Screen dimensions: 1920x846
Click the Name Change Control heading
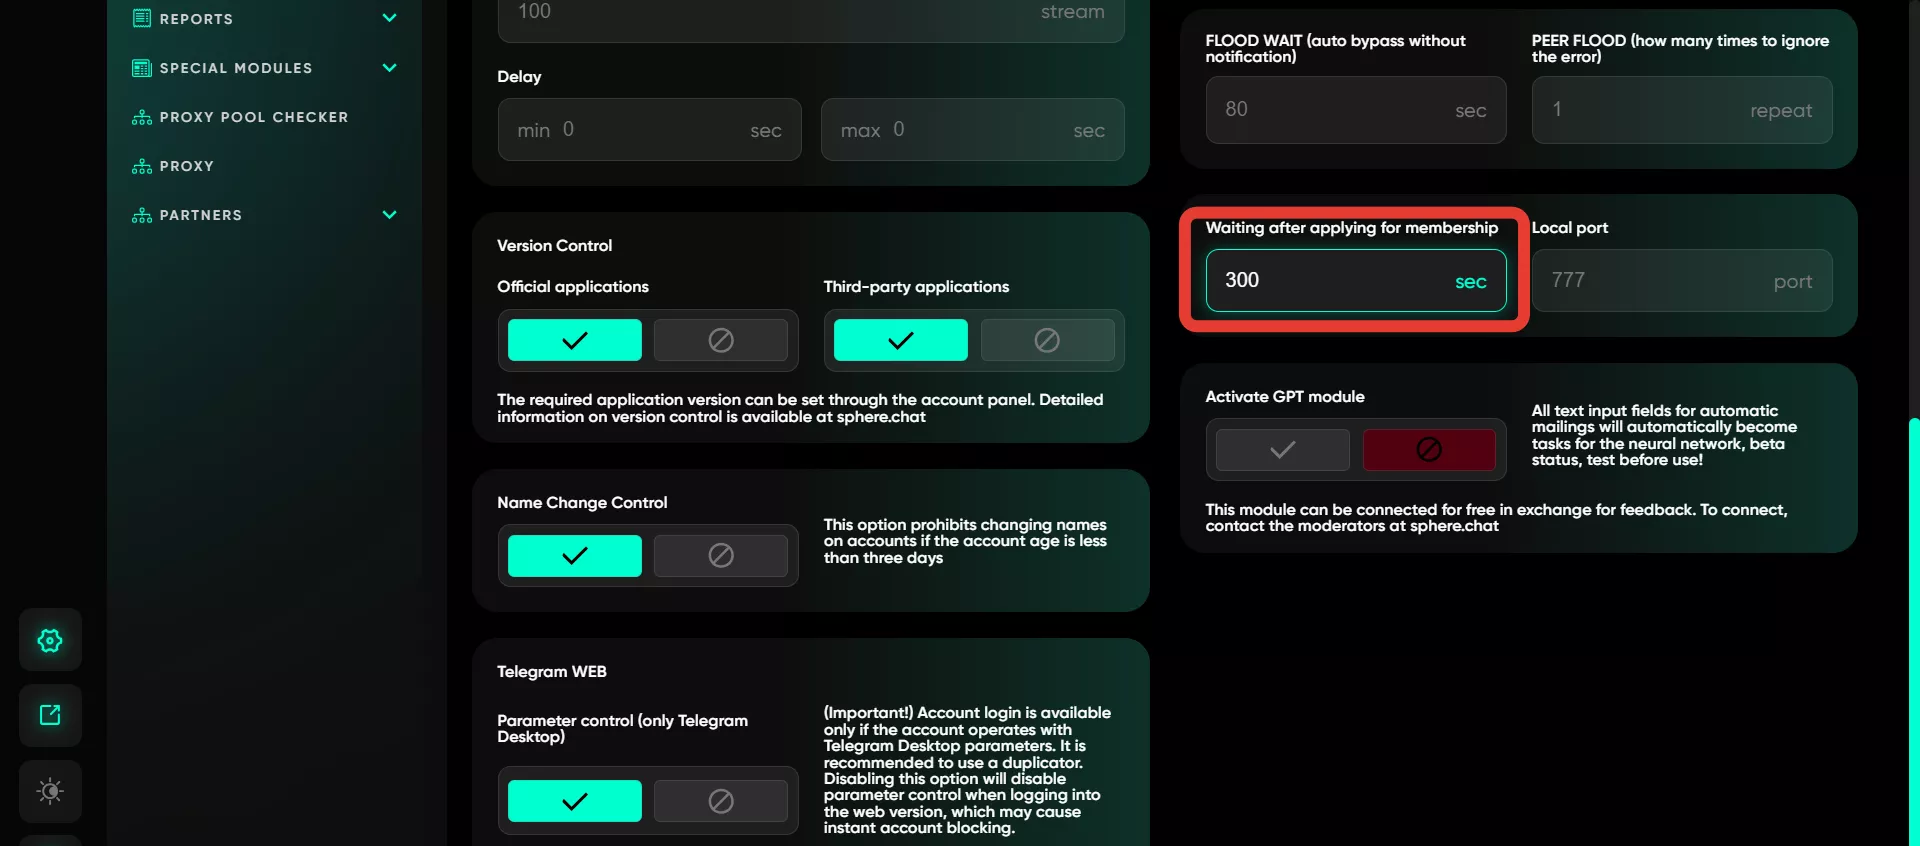582,503
